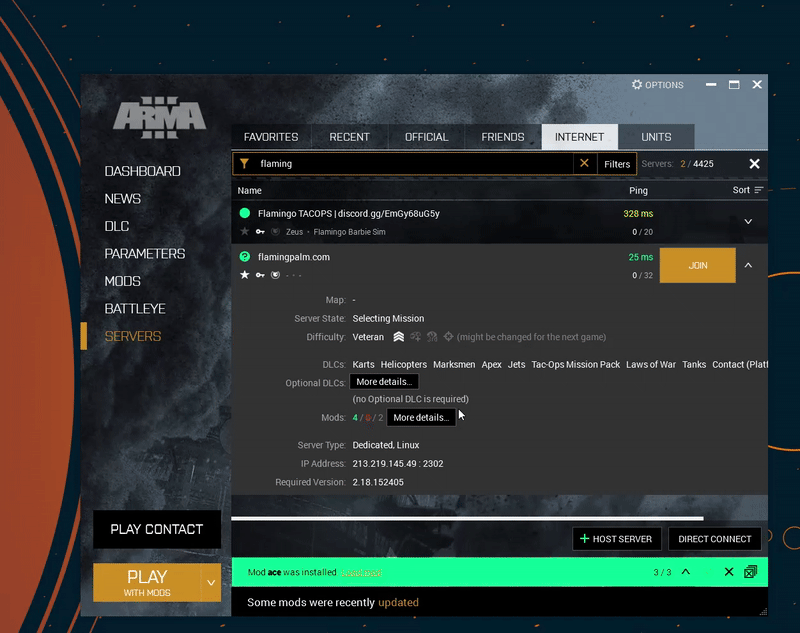Click the dismiss-all notifications icon
This screenshot has height=633, width=800.
click(752, 572)
